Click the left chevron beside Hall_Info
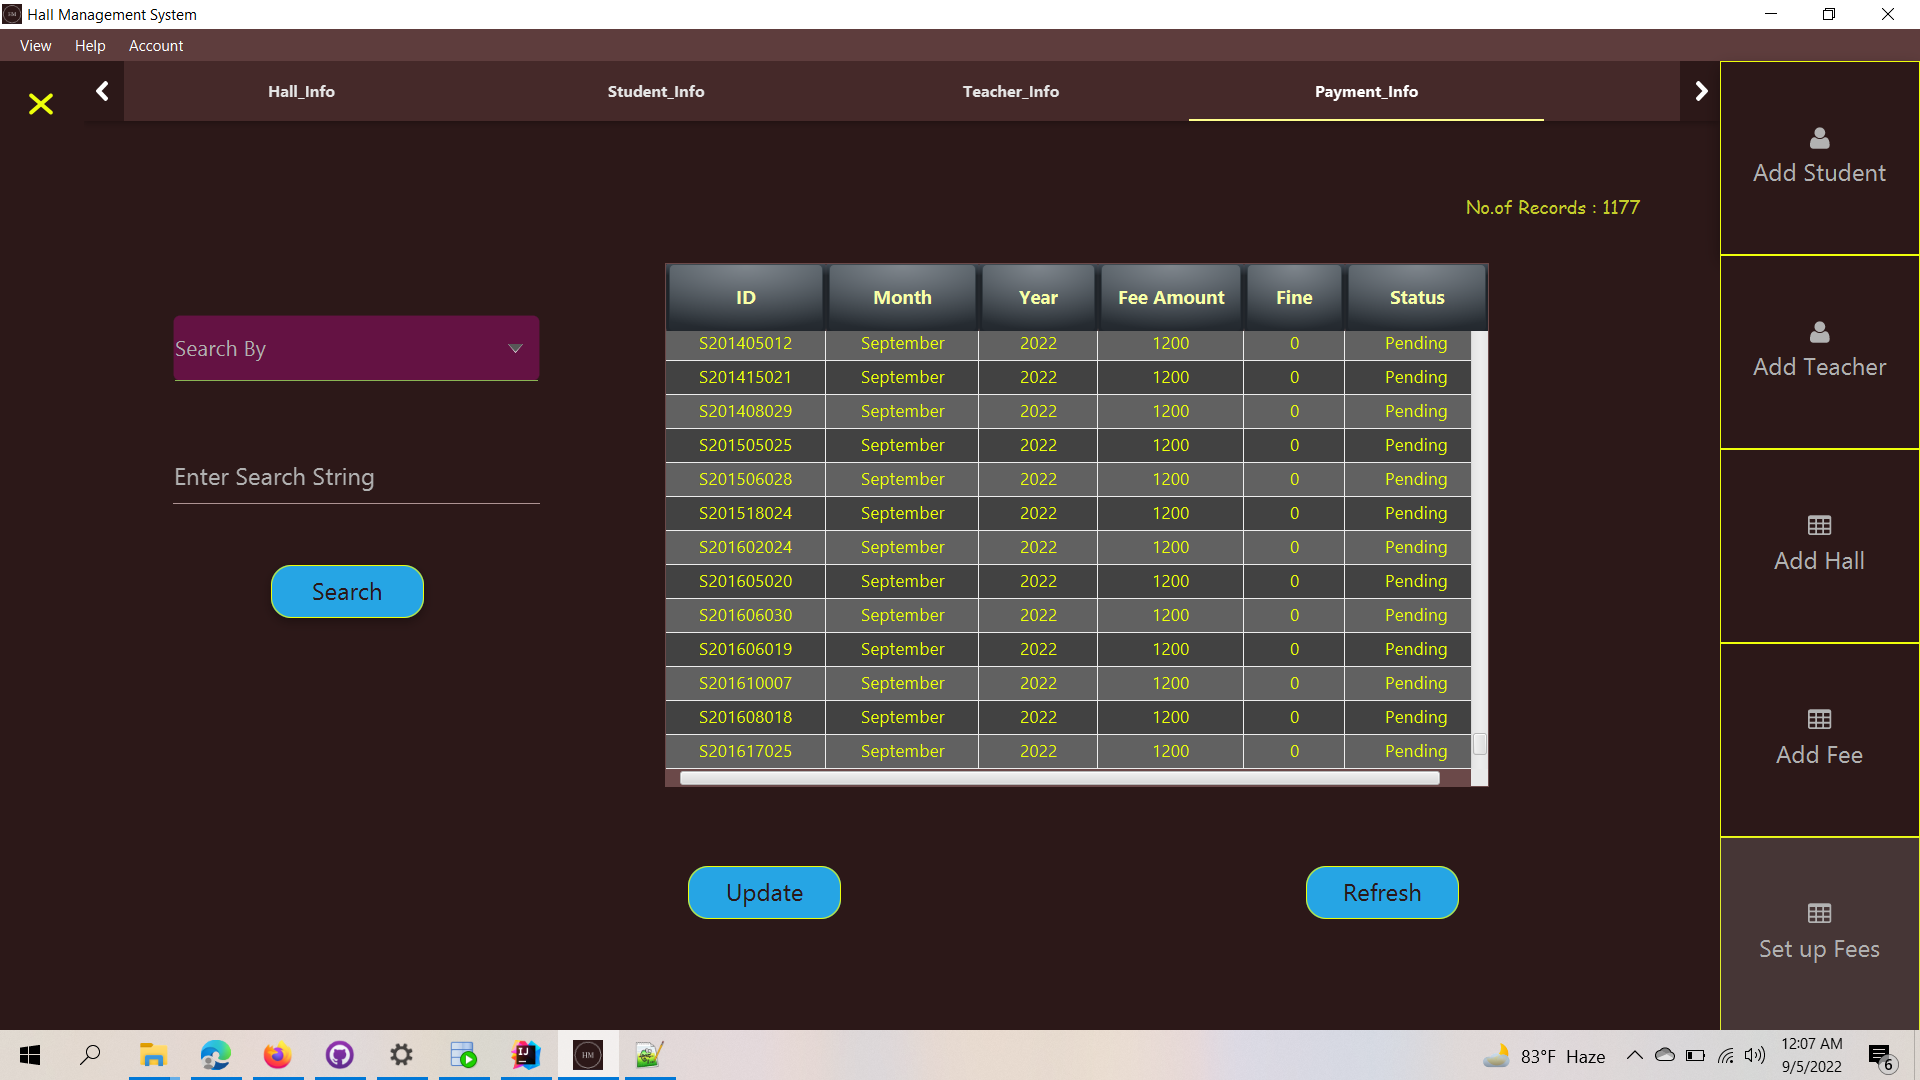 [102, 90]
